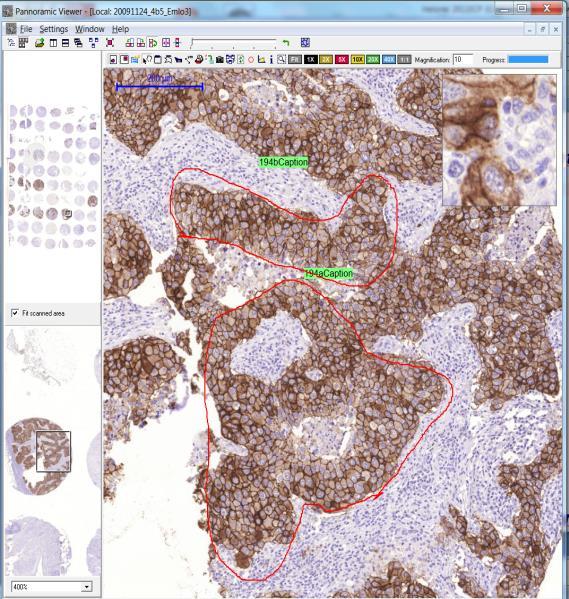Toggle the 'Fit scanned area' checkbox
The height and width of the screenshot is (599, 569).
15,313
